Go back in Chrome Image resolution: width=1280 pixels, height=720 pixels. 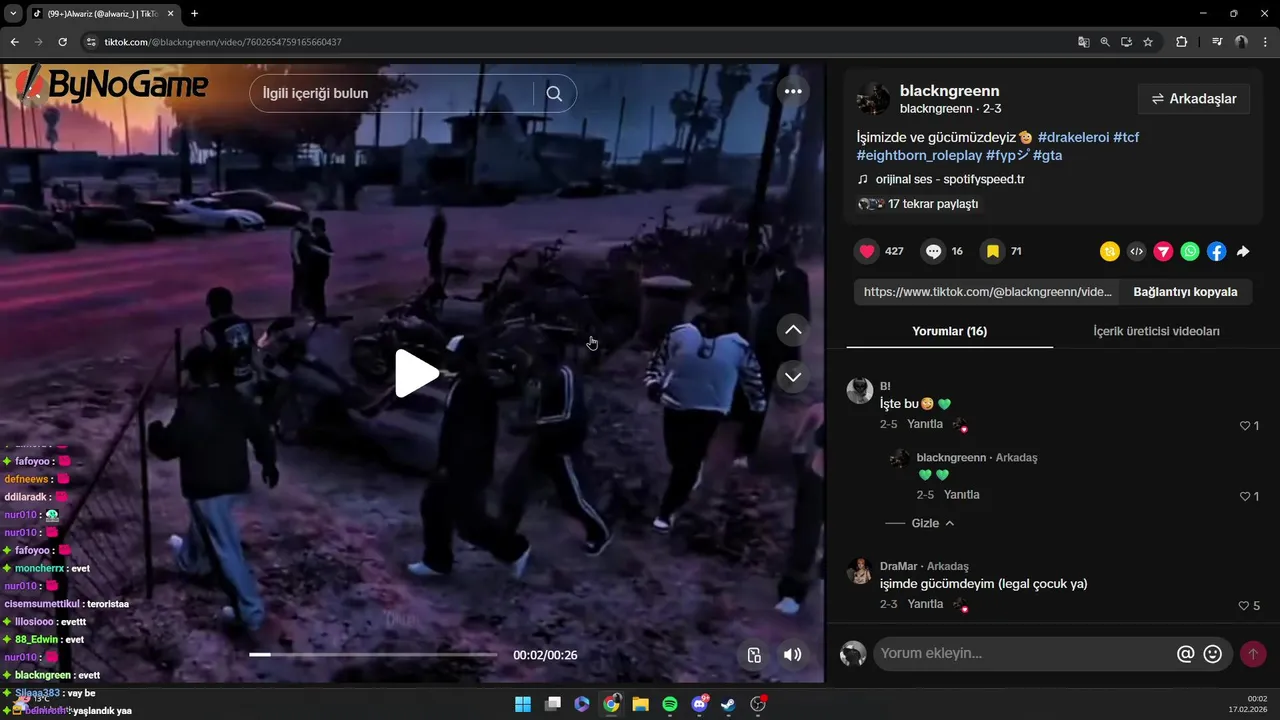(14, 42)
